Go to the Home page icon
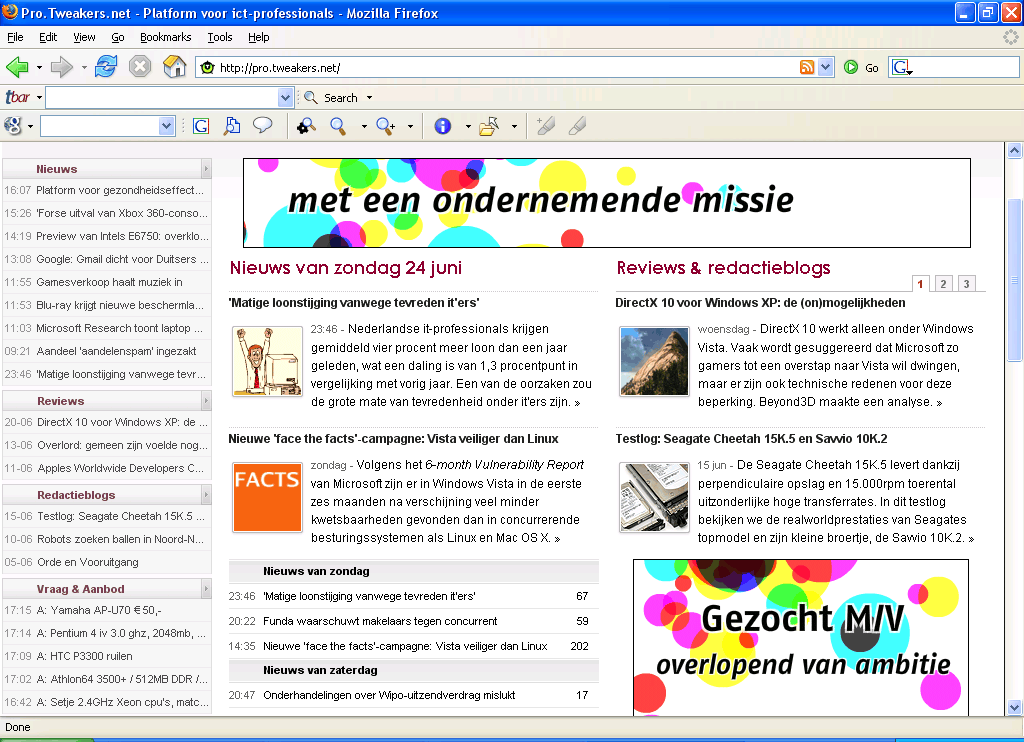 coord(174,67)
